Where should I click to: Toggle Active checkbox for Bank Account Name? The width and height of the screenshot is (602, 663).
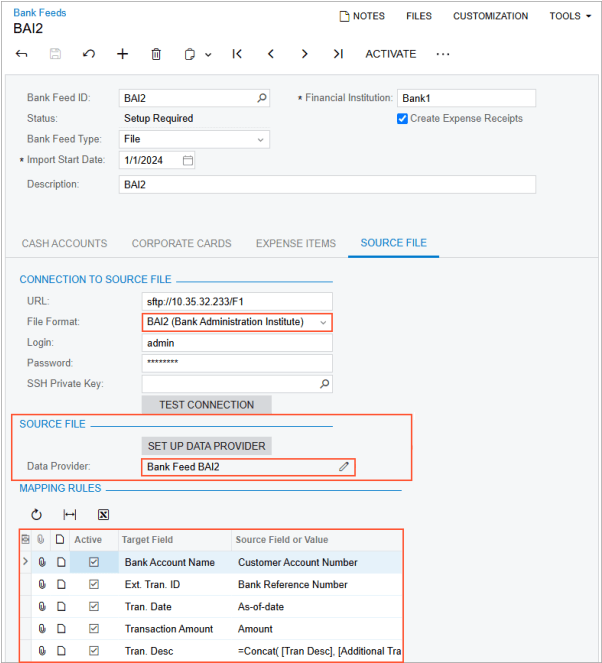94,562
